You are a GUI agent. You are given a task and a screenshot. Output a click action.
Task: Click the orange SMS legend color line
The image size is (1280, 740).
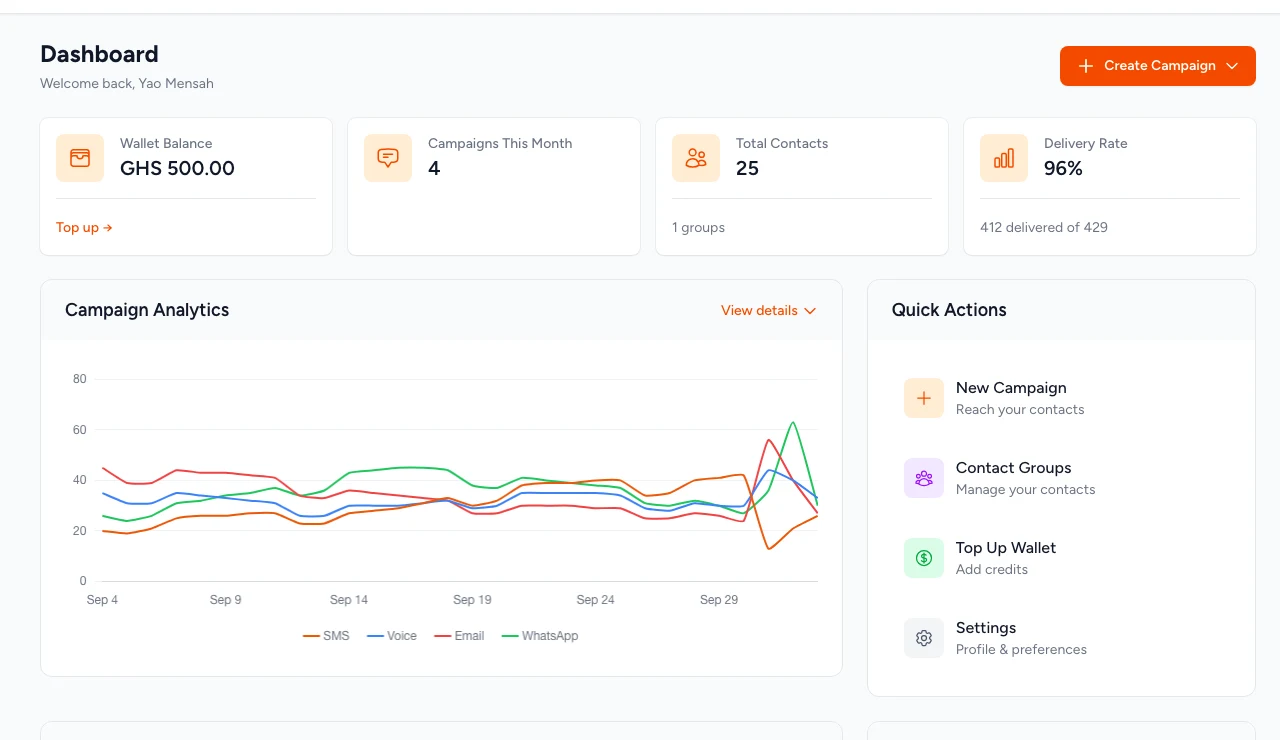coord(311,636)
